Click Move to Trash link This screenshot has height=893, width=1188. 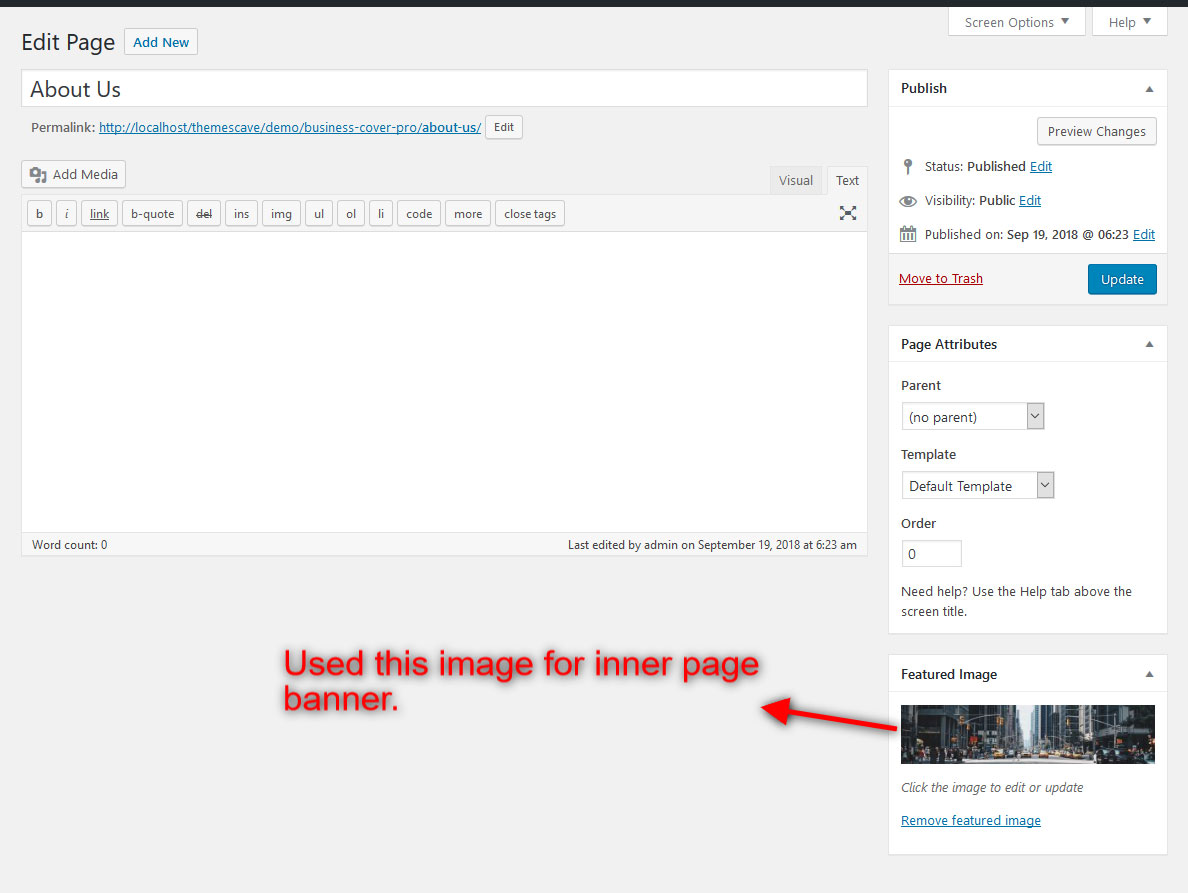click(x=940, y=279)
